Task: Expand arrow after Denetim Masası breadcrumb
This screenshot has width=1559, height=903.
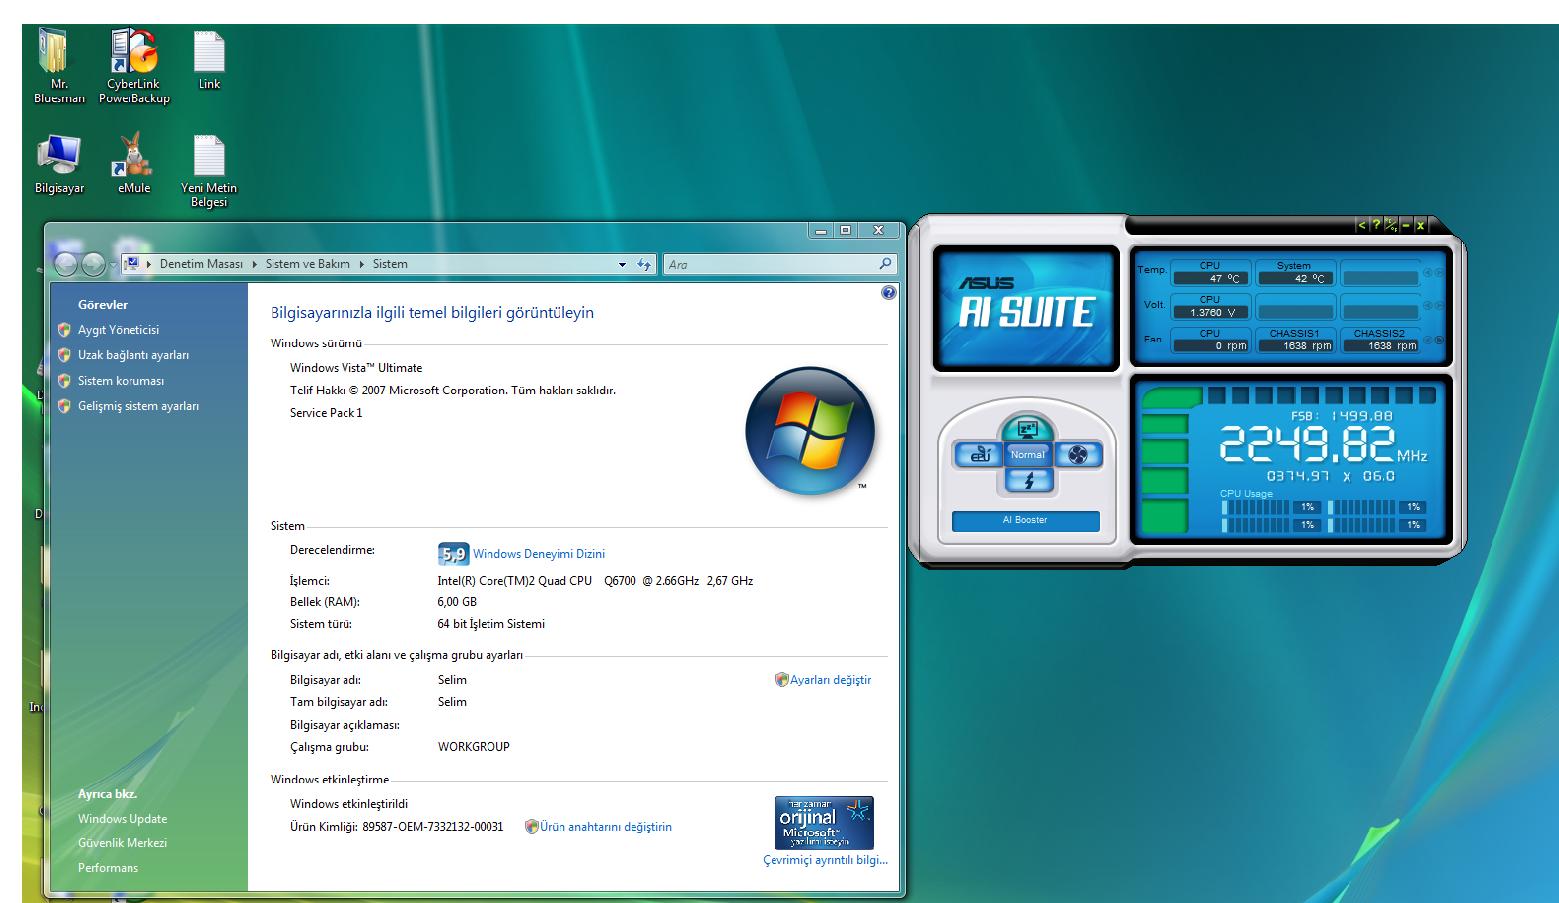Action: point(255,264)
